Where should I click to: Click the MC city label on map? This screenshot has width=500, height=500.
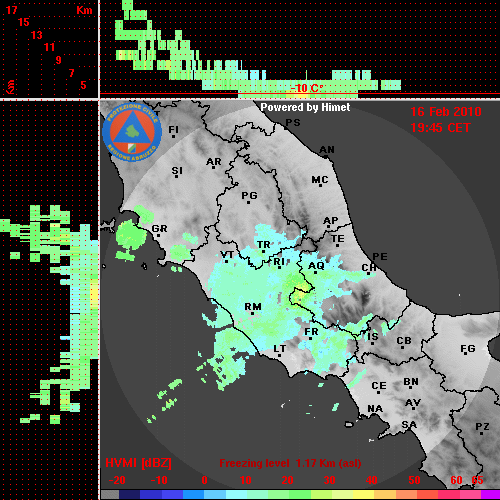click(x=320, y=180)
